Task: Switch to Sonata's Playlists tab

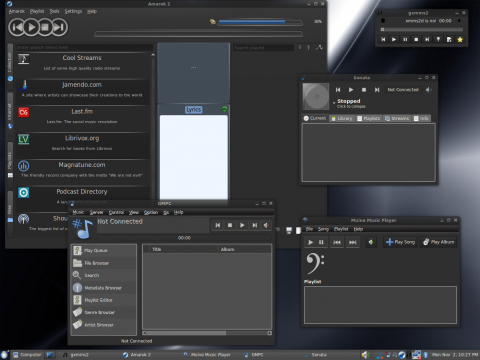Action: pos(369,118)
